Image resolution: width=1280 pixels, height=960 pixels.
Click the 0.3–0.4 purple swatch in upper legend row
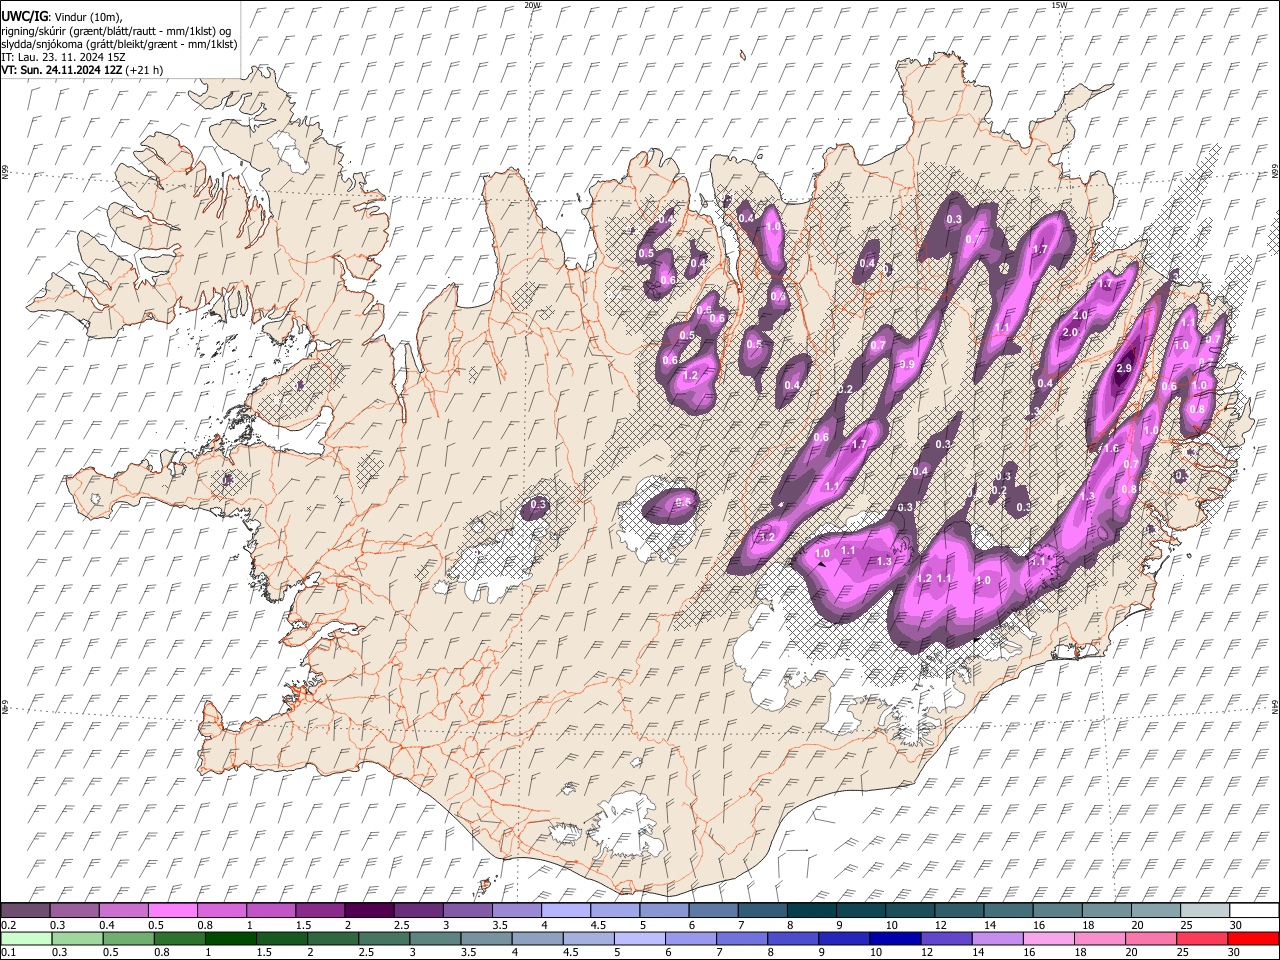click(75, 910)
